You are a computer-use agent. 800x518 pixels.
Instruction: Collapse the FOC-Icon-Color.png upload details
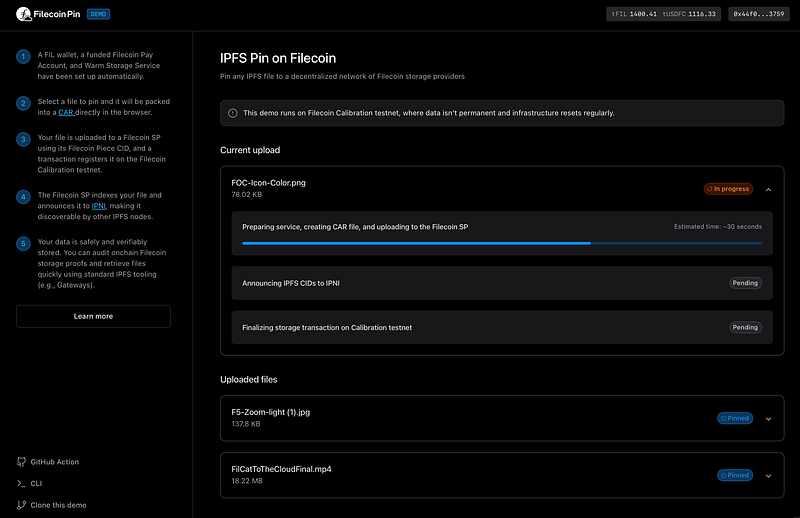click(x=768, y=188)
